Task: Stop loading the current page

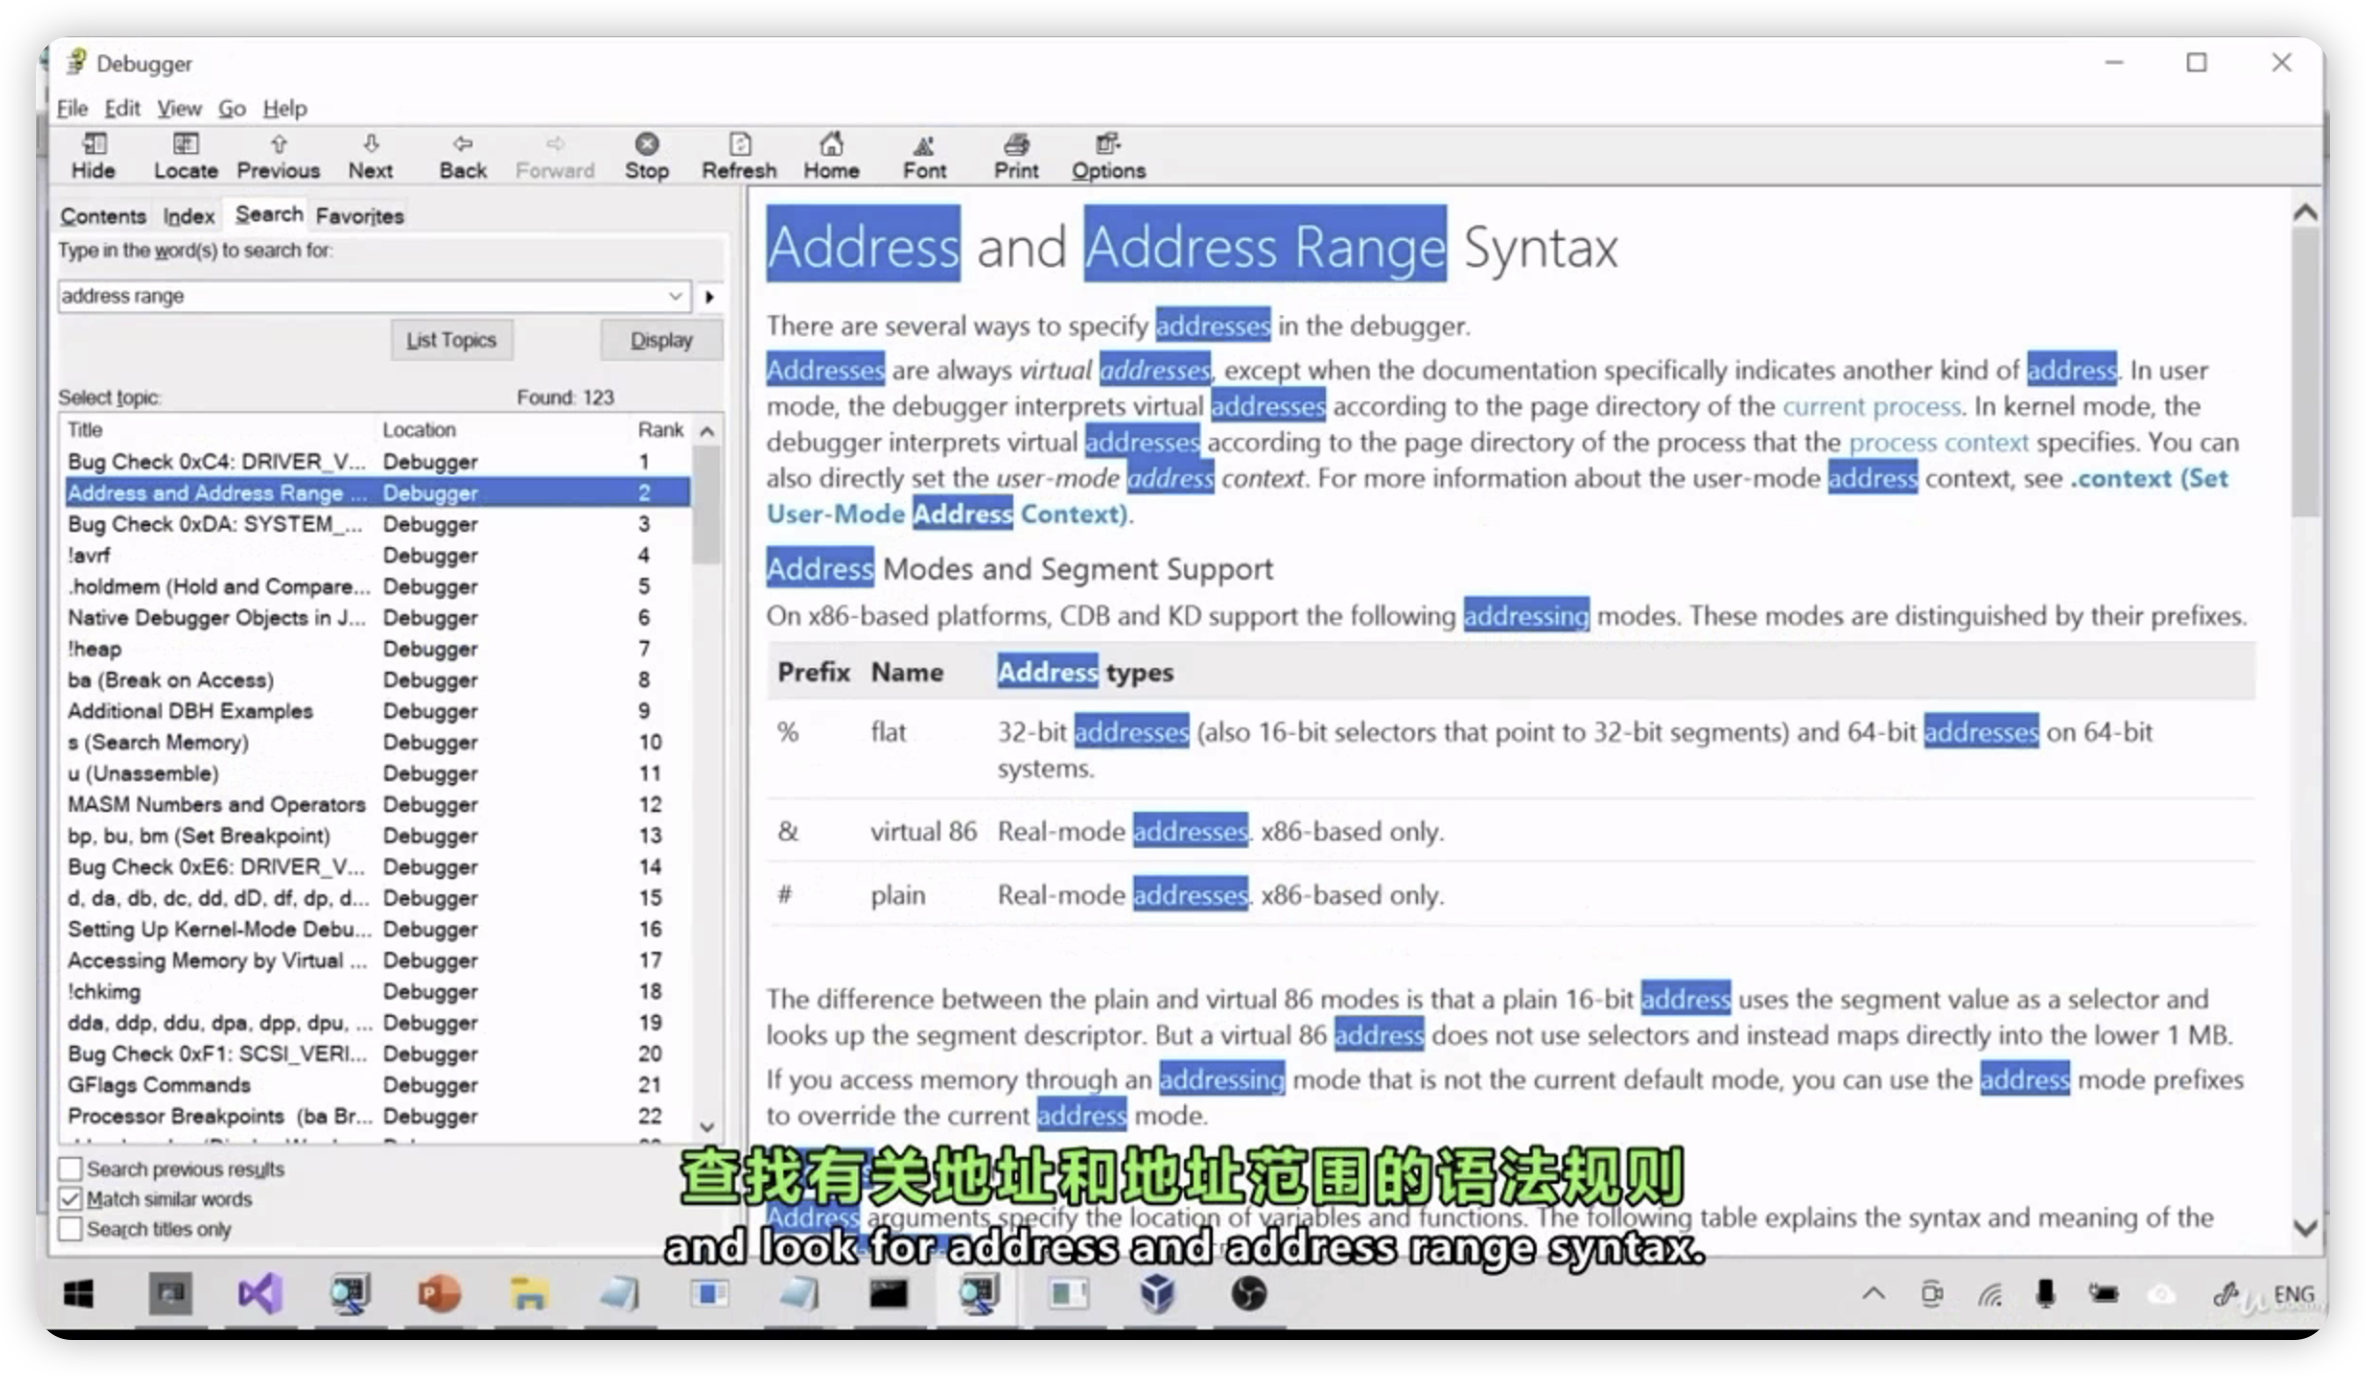Action: point(646,155)
